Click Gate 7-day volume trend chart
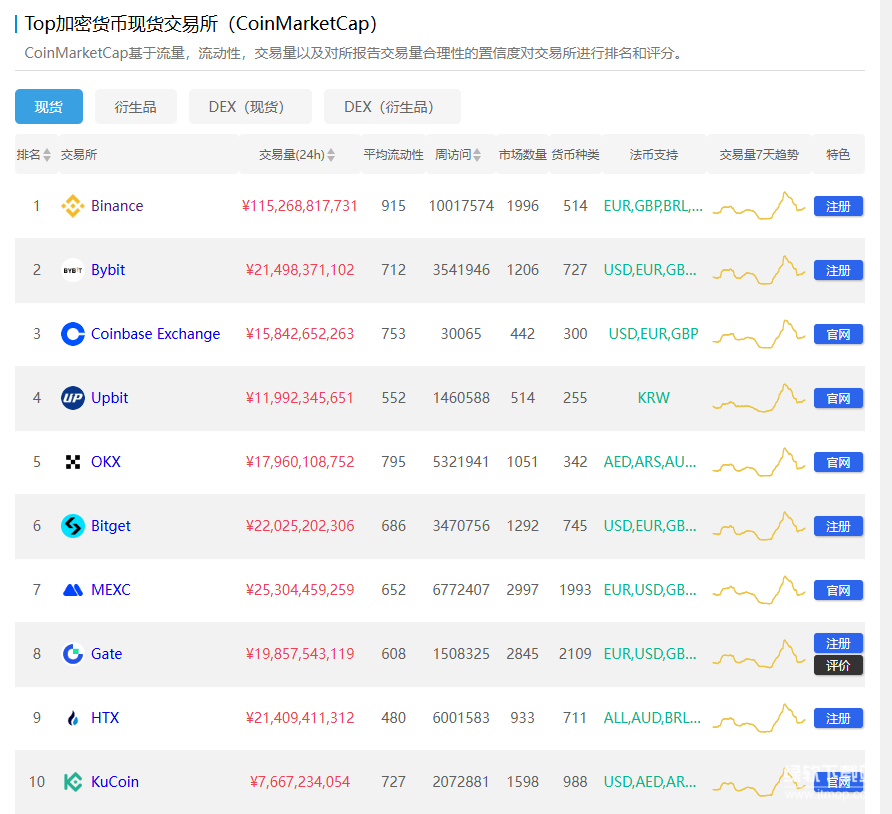Image resolution: width=892 pixels, height=814 pixels. point(759,654)
